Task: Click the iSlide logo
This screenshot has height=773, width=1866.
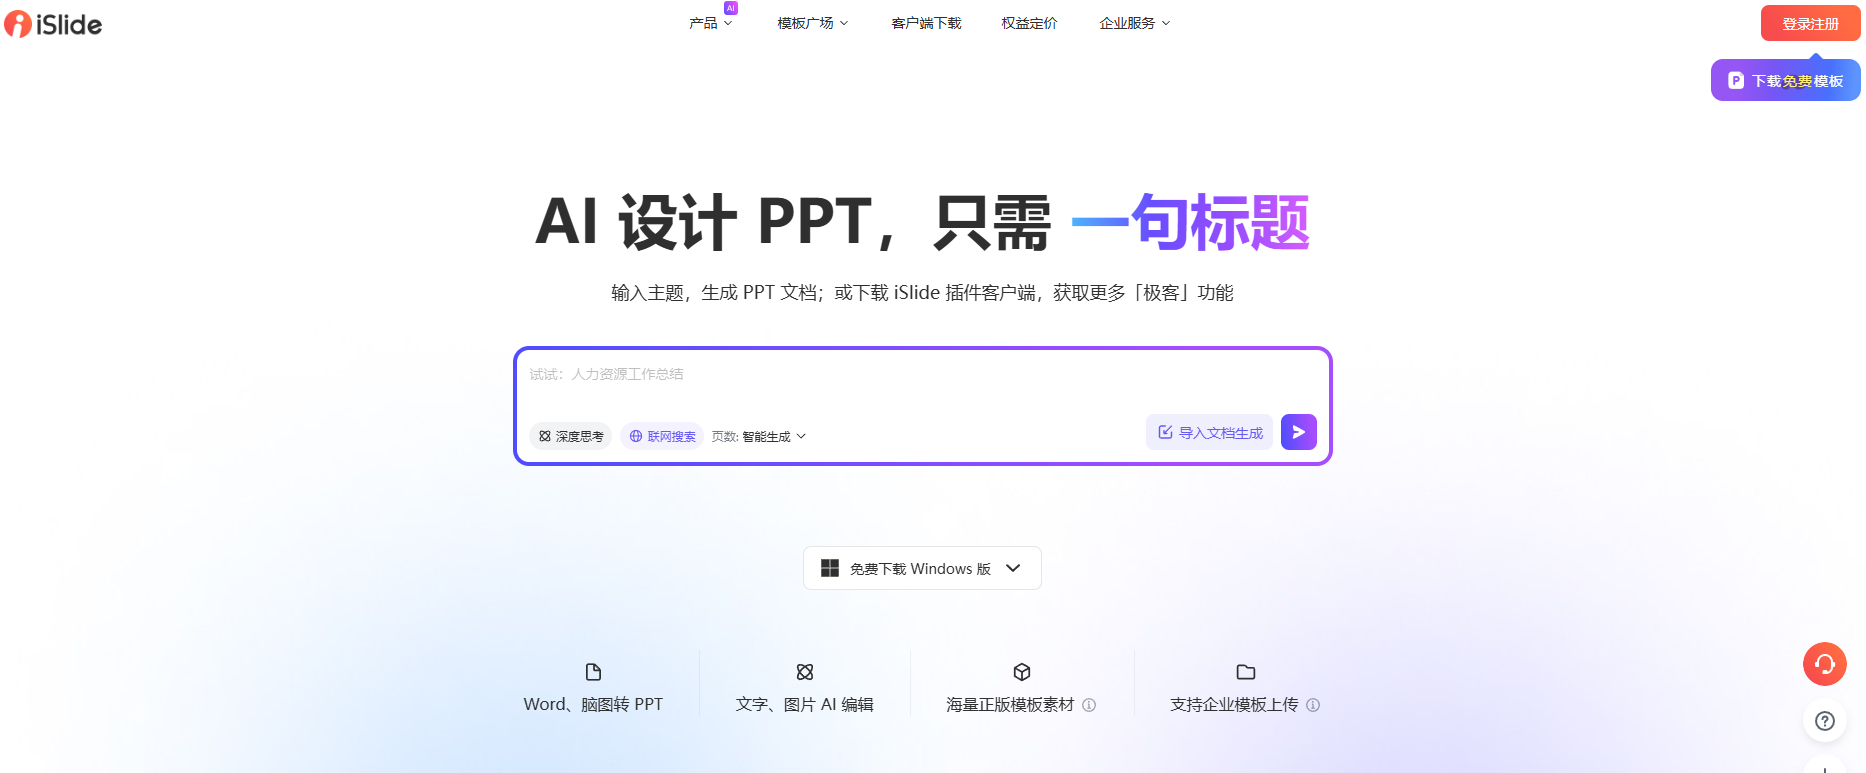Action: (54, 24)
